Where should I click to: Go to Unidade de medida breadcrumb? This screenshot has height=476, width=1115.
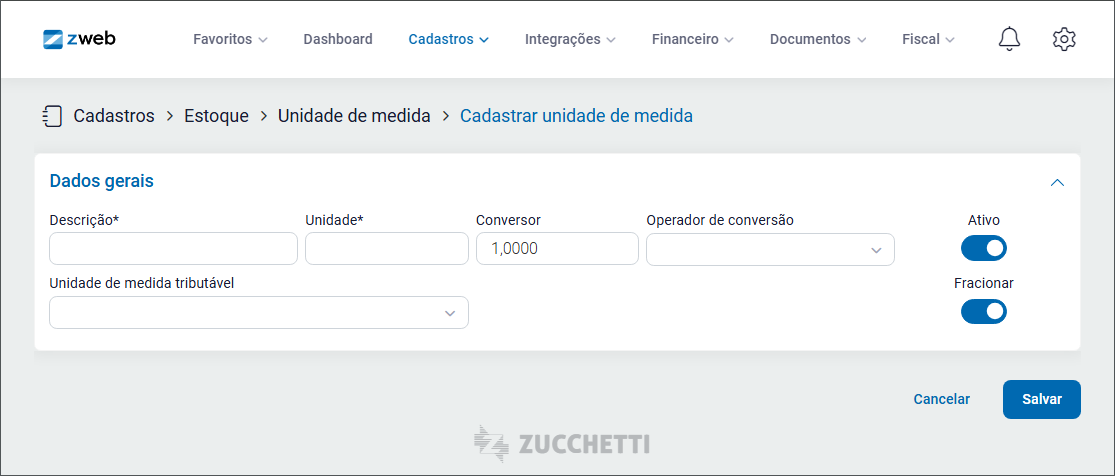tap(354, 116)
